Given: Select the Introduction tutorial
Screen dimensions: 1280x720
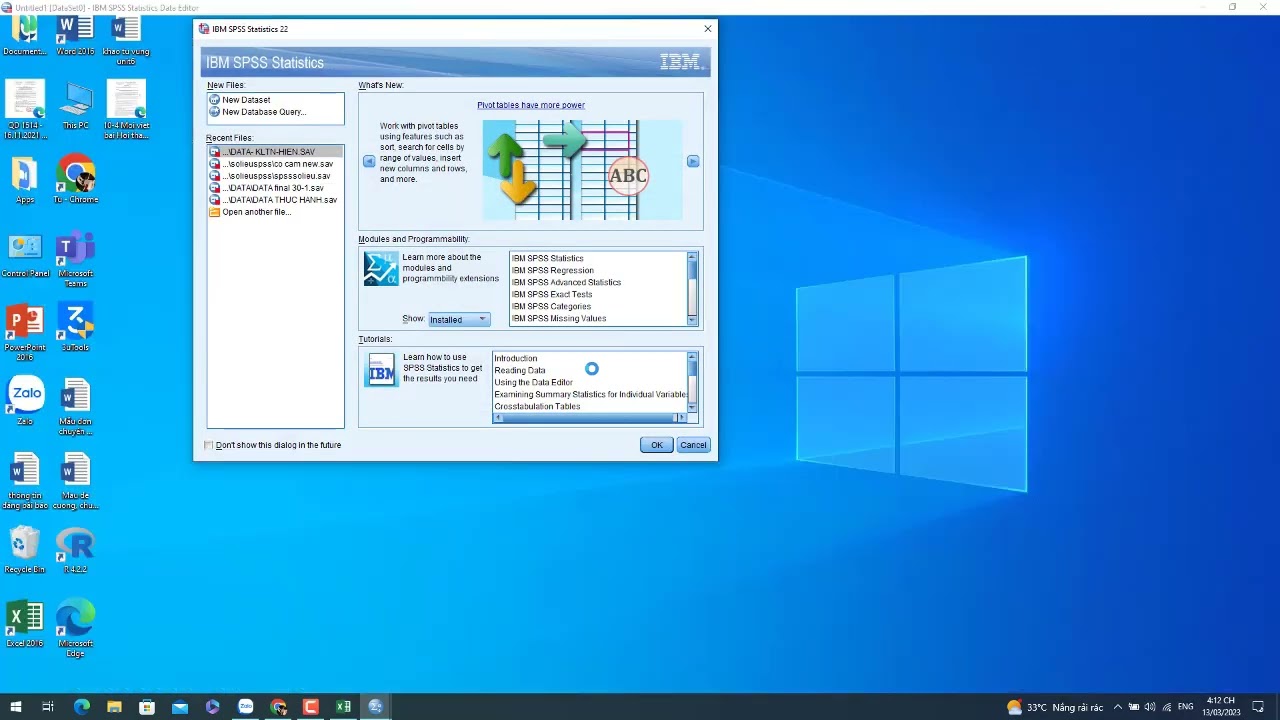Looking at the screenshot, I should [x=516, y=358].
